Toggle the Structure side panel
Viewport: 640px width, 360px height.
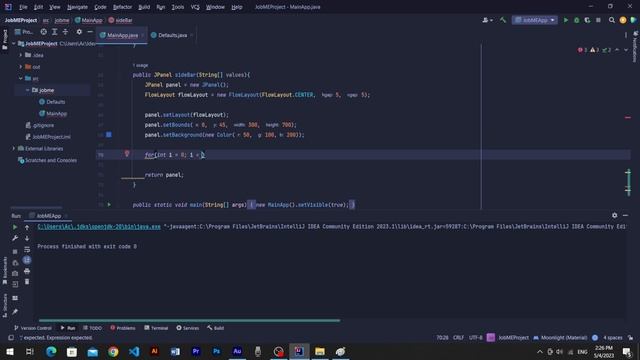coord(4,305)
